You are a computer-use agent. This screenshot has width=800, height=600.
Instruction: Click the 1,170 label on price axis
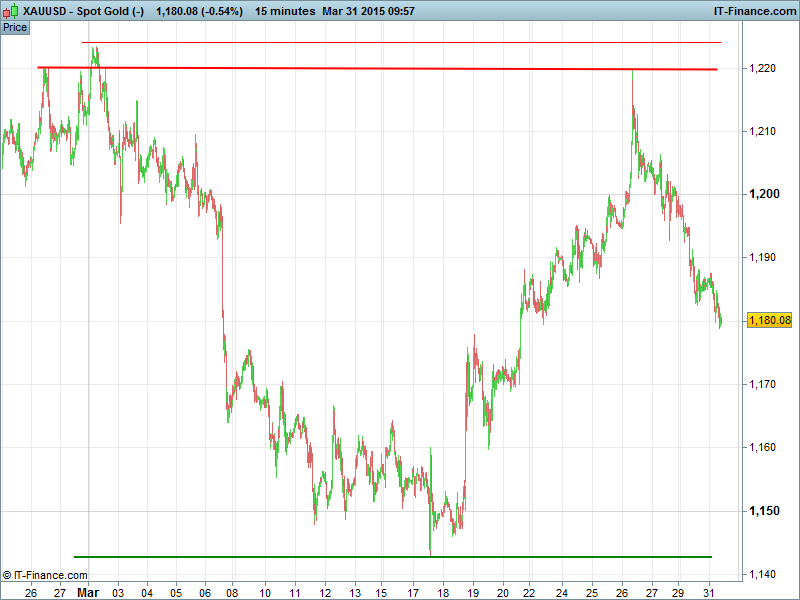[x=763, y=384]
